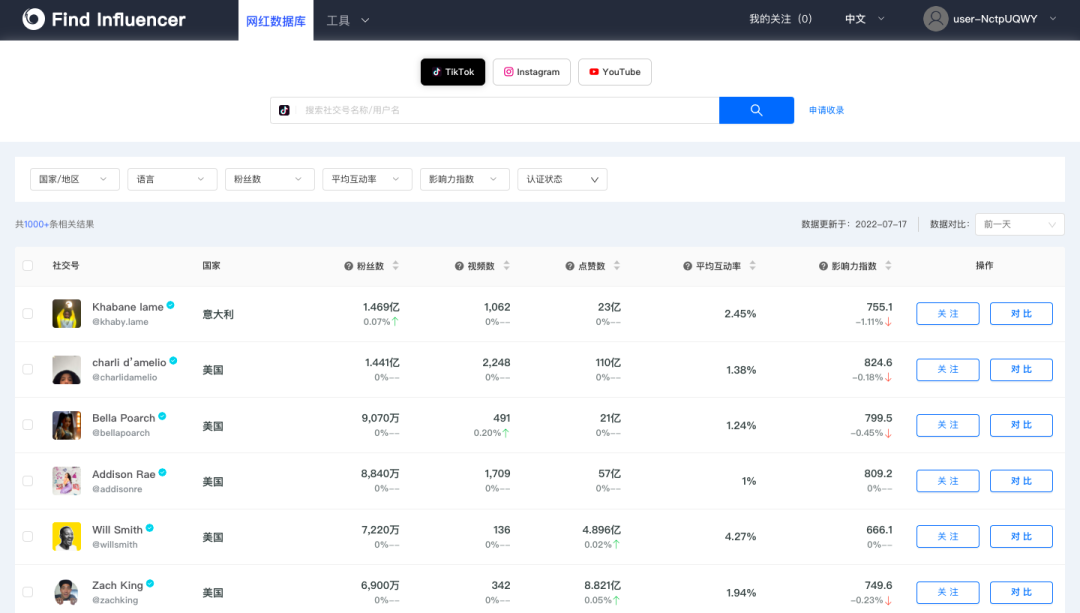The height and width of the screenshot is (613, 1080).
Task: Check the Addison Rae row checkbox
Action: [28, 481]
